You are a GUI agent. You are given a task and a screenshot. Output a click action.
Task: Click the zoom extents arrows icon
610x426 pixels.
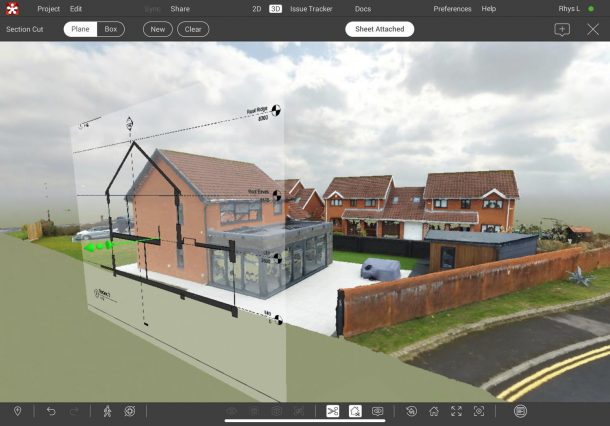456,411
